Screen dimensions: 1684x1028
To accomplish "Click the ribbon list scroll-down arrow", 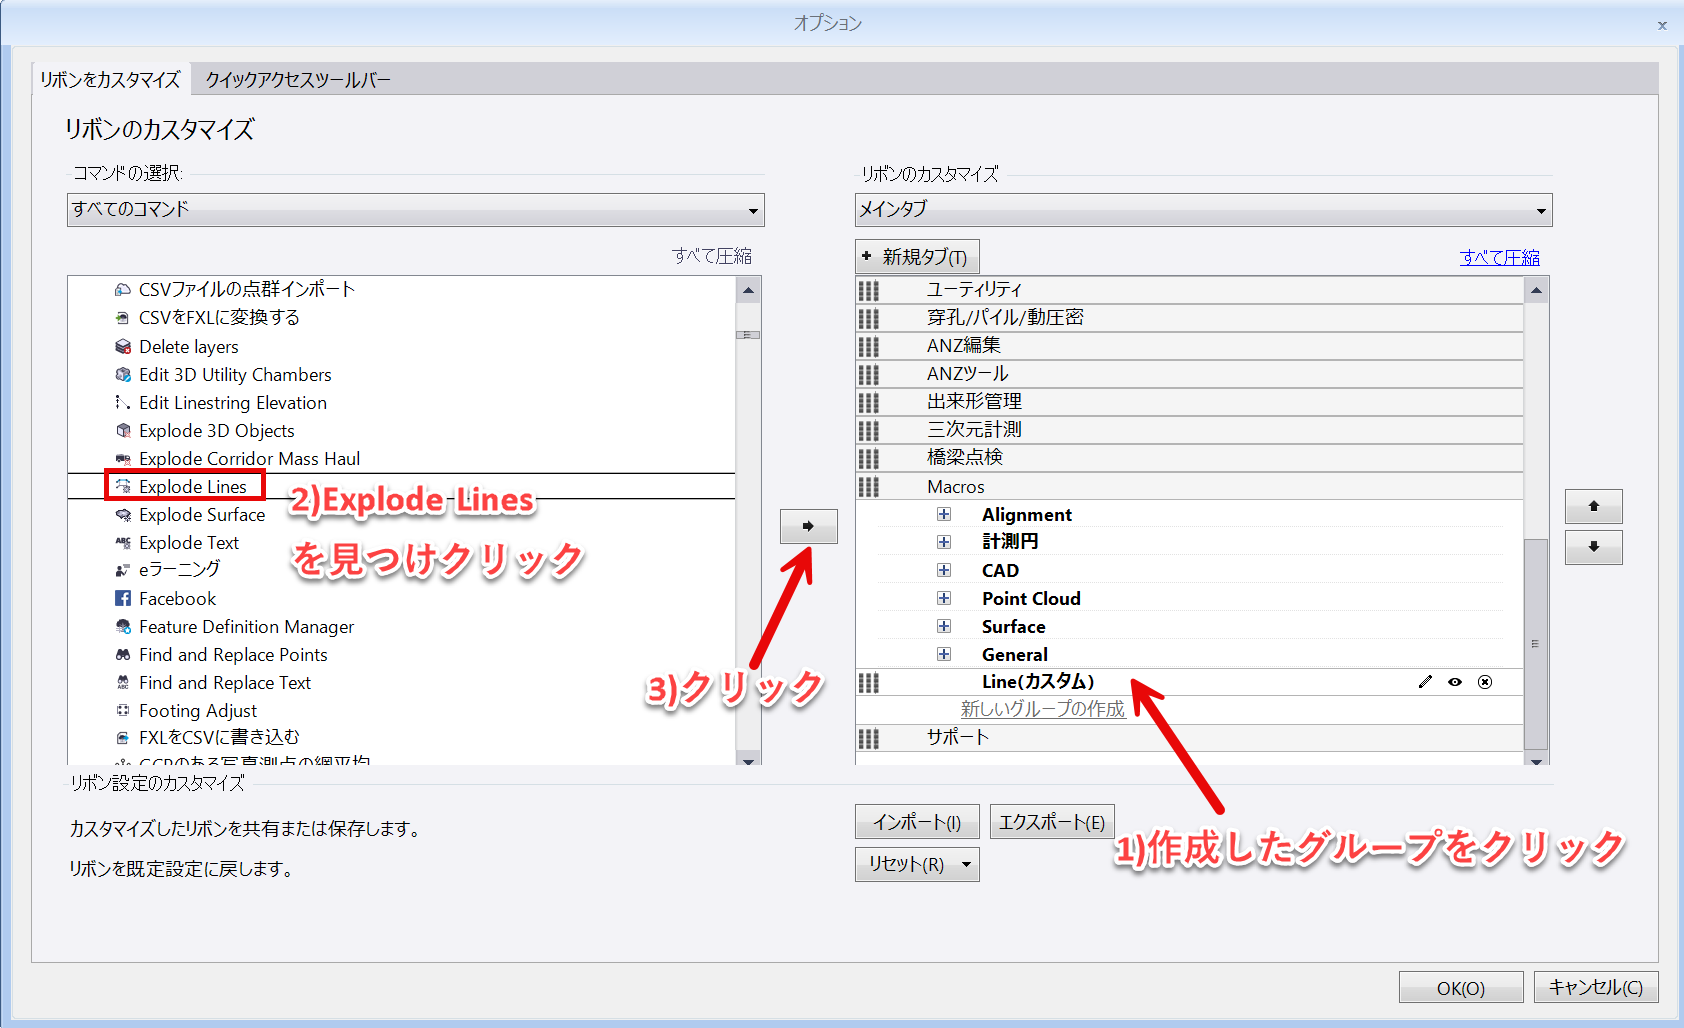I will tap(1536, 760).
